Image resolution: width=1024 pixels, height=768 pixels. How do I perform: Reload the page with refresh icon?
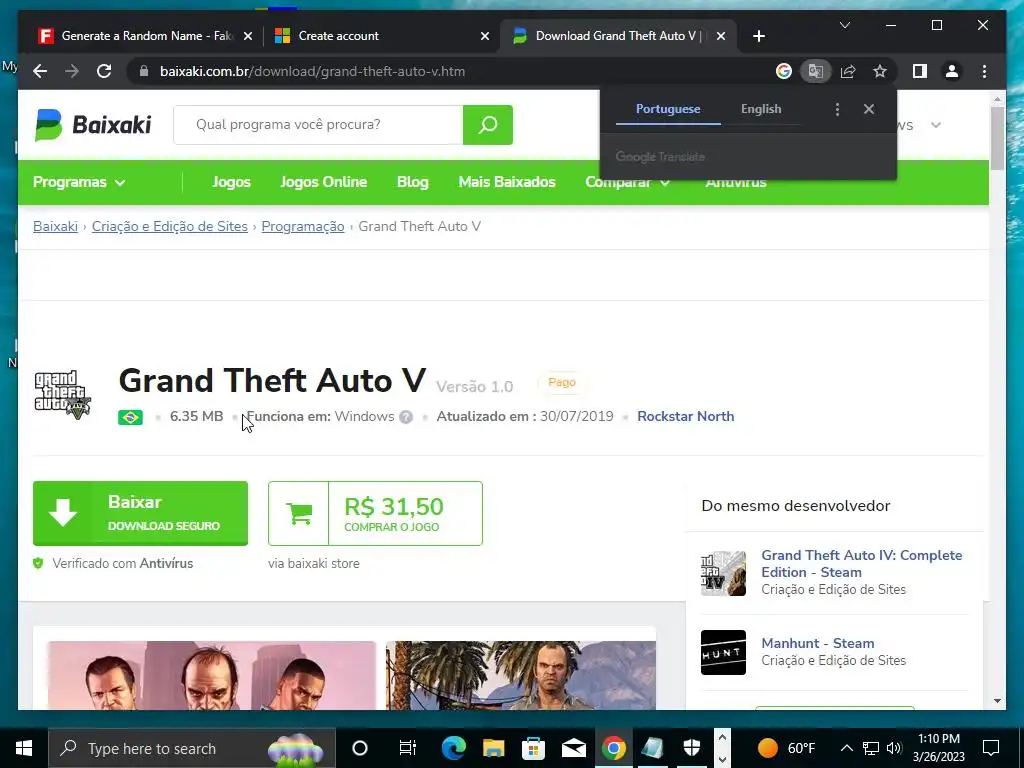point(104,71)
